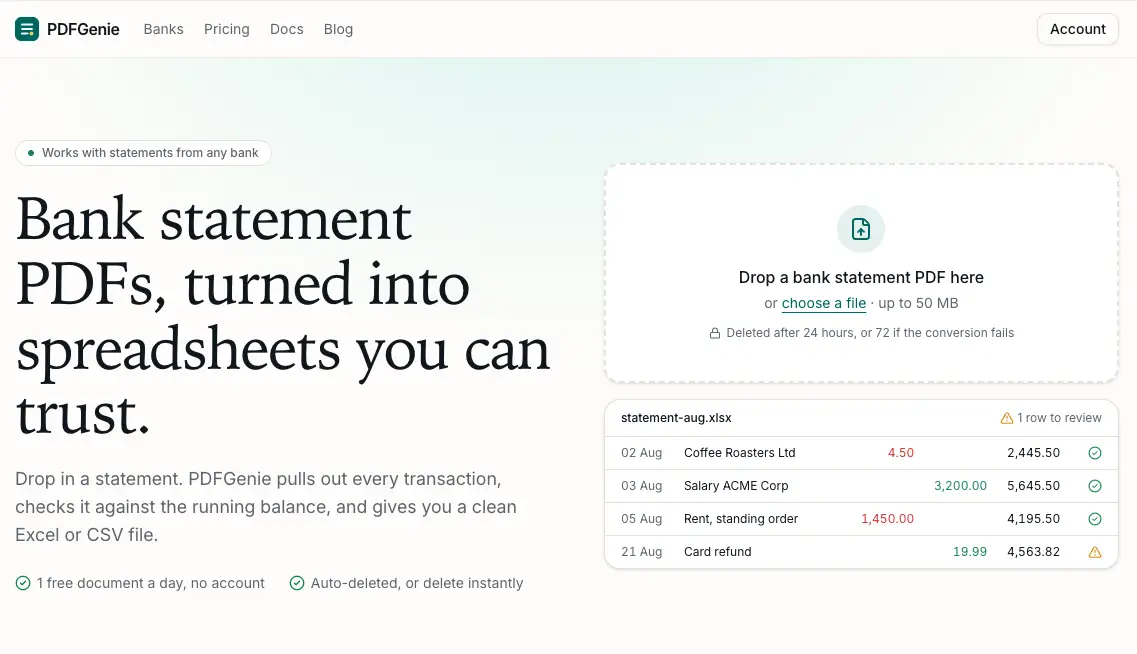Select the 'Salary ACME Corp' cell
The width and height of the screenshot is (1137, 654).
pos(736,486)
